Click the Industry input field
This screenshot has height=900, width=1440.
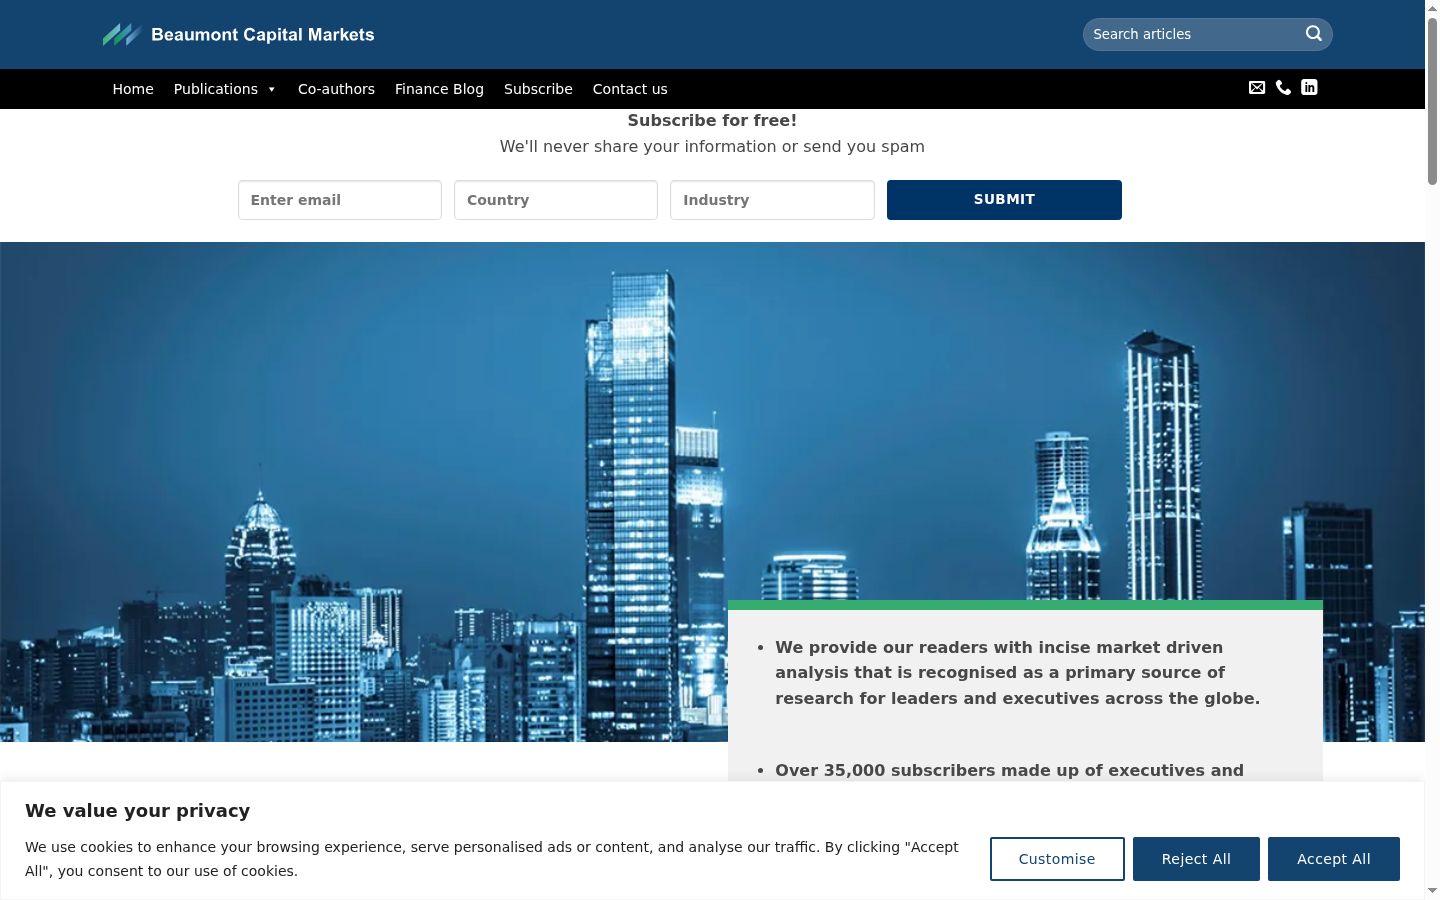point(772,200)
